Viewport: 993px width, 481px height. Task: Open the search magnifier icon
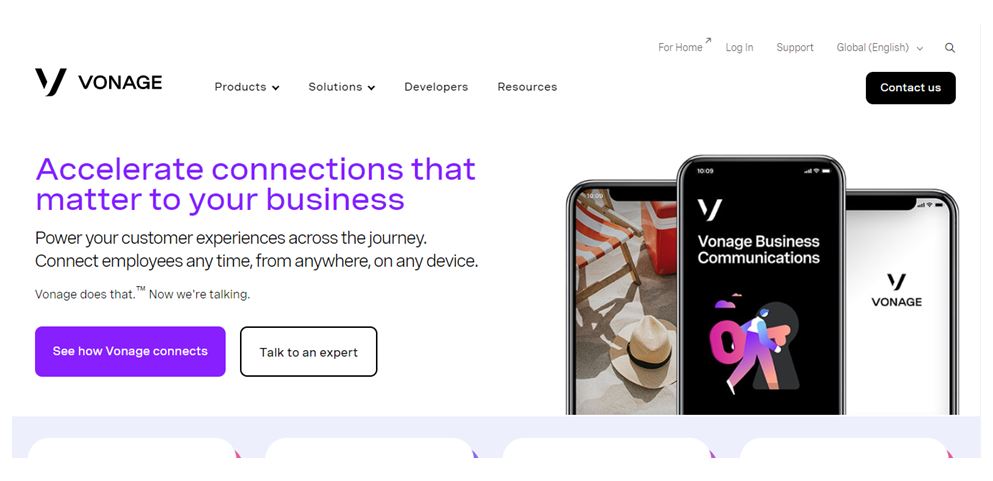[950, 47]
